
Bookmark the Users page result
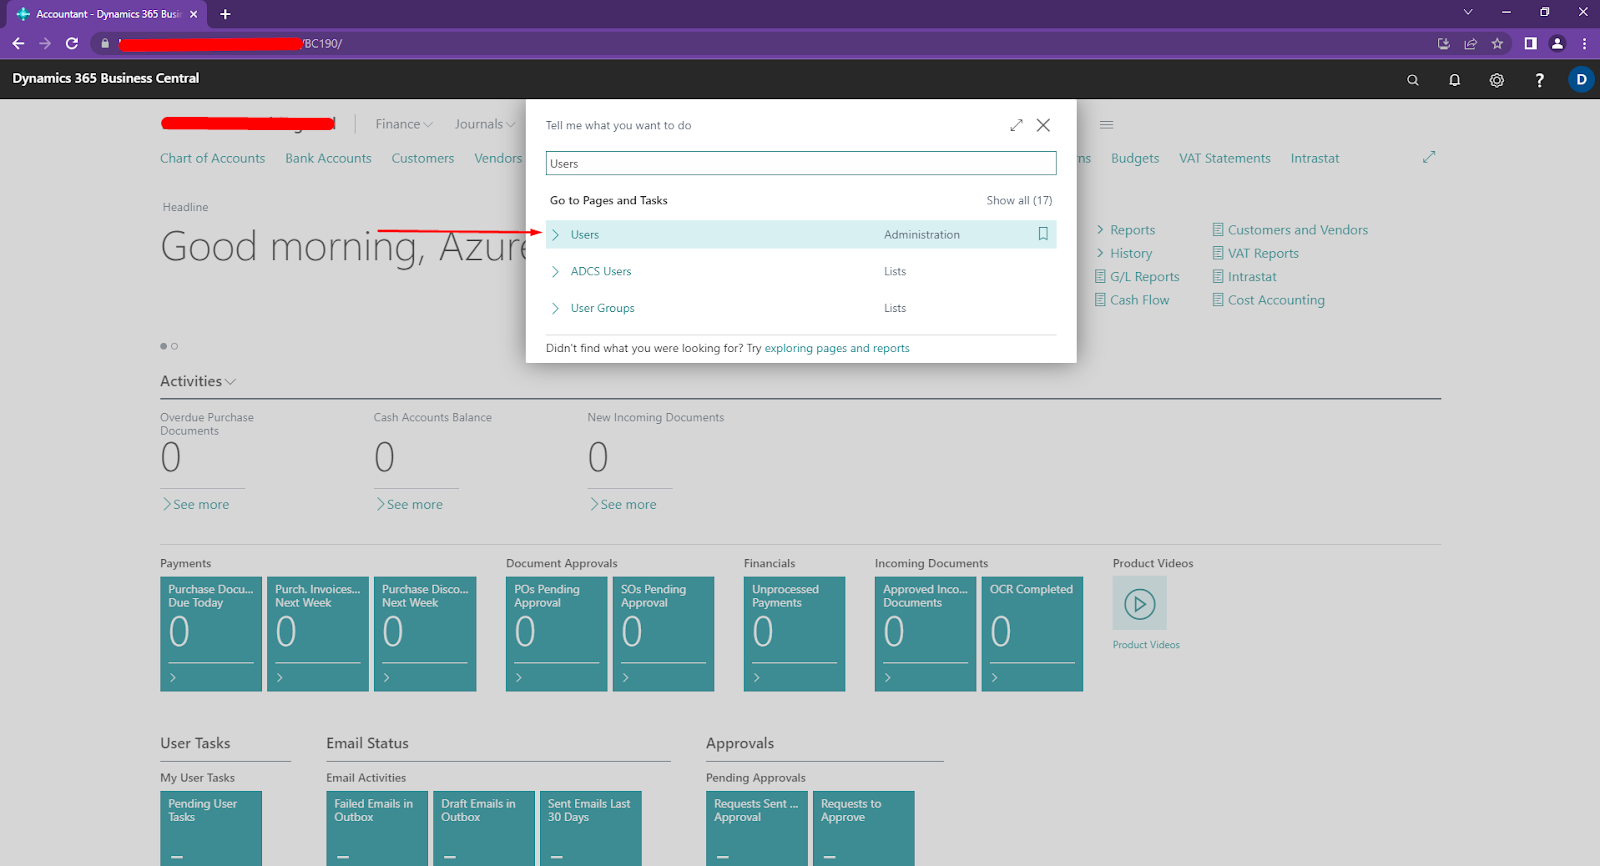1043,234
